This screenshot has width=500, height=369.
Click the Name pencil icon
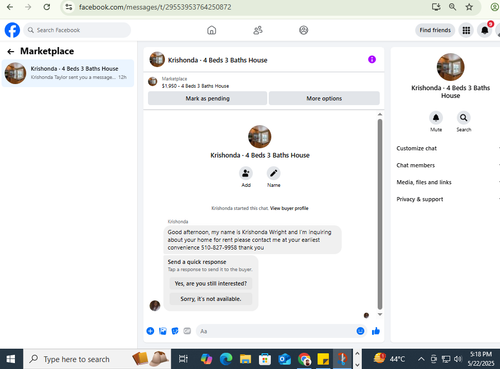point(274,173)
